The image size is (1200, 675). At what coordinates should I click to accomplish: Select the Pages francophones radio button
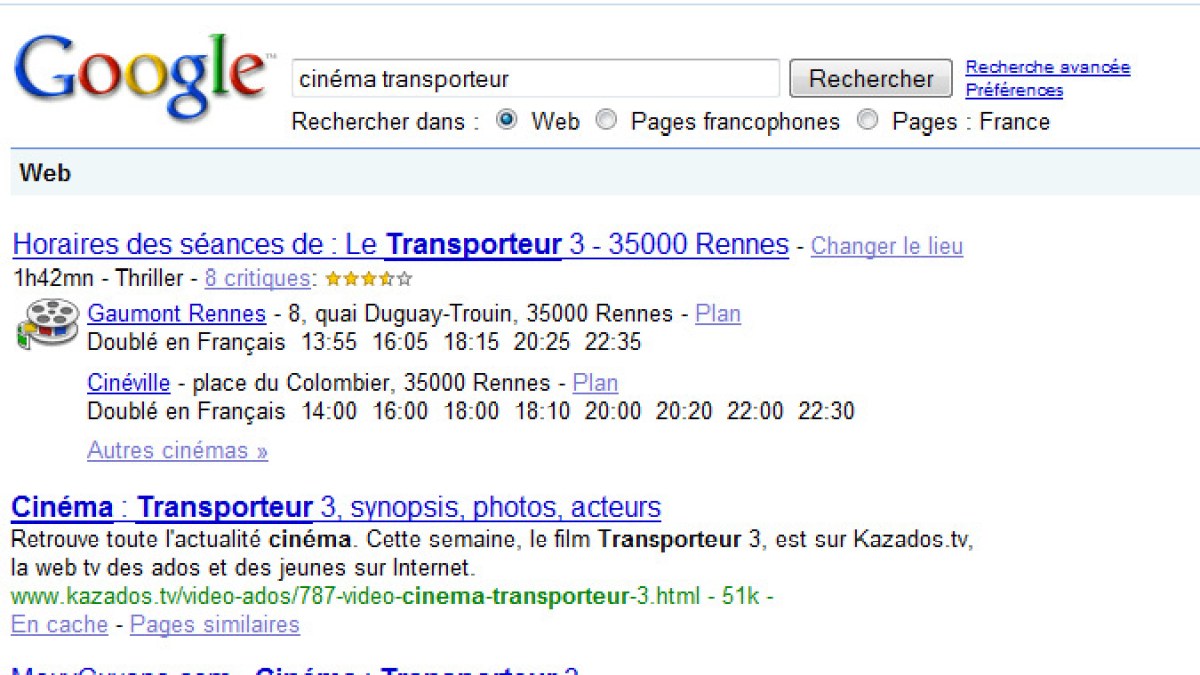(606, 121)
